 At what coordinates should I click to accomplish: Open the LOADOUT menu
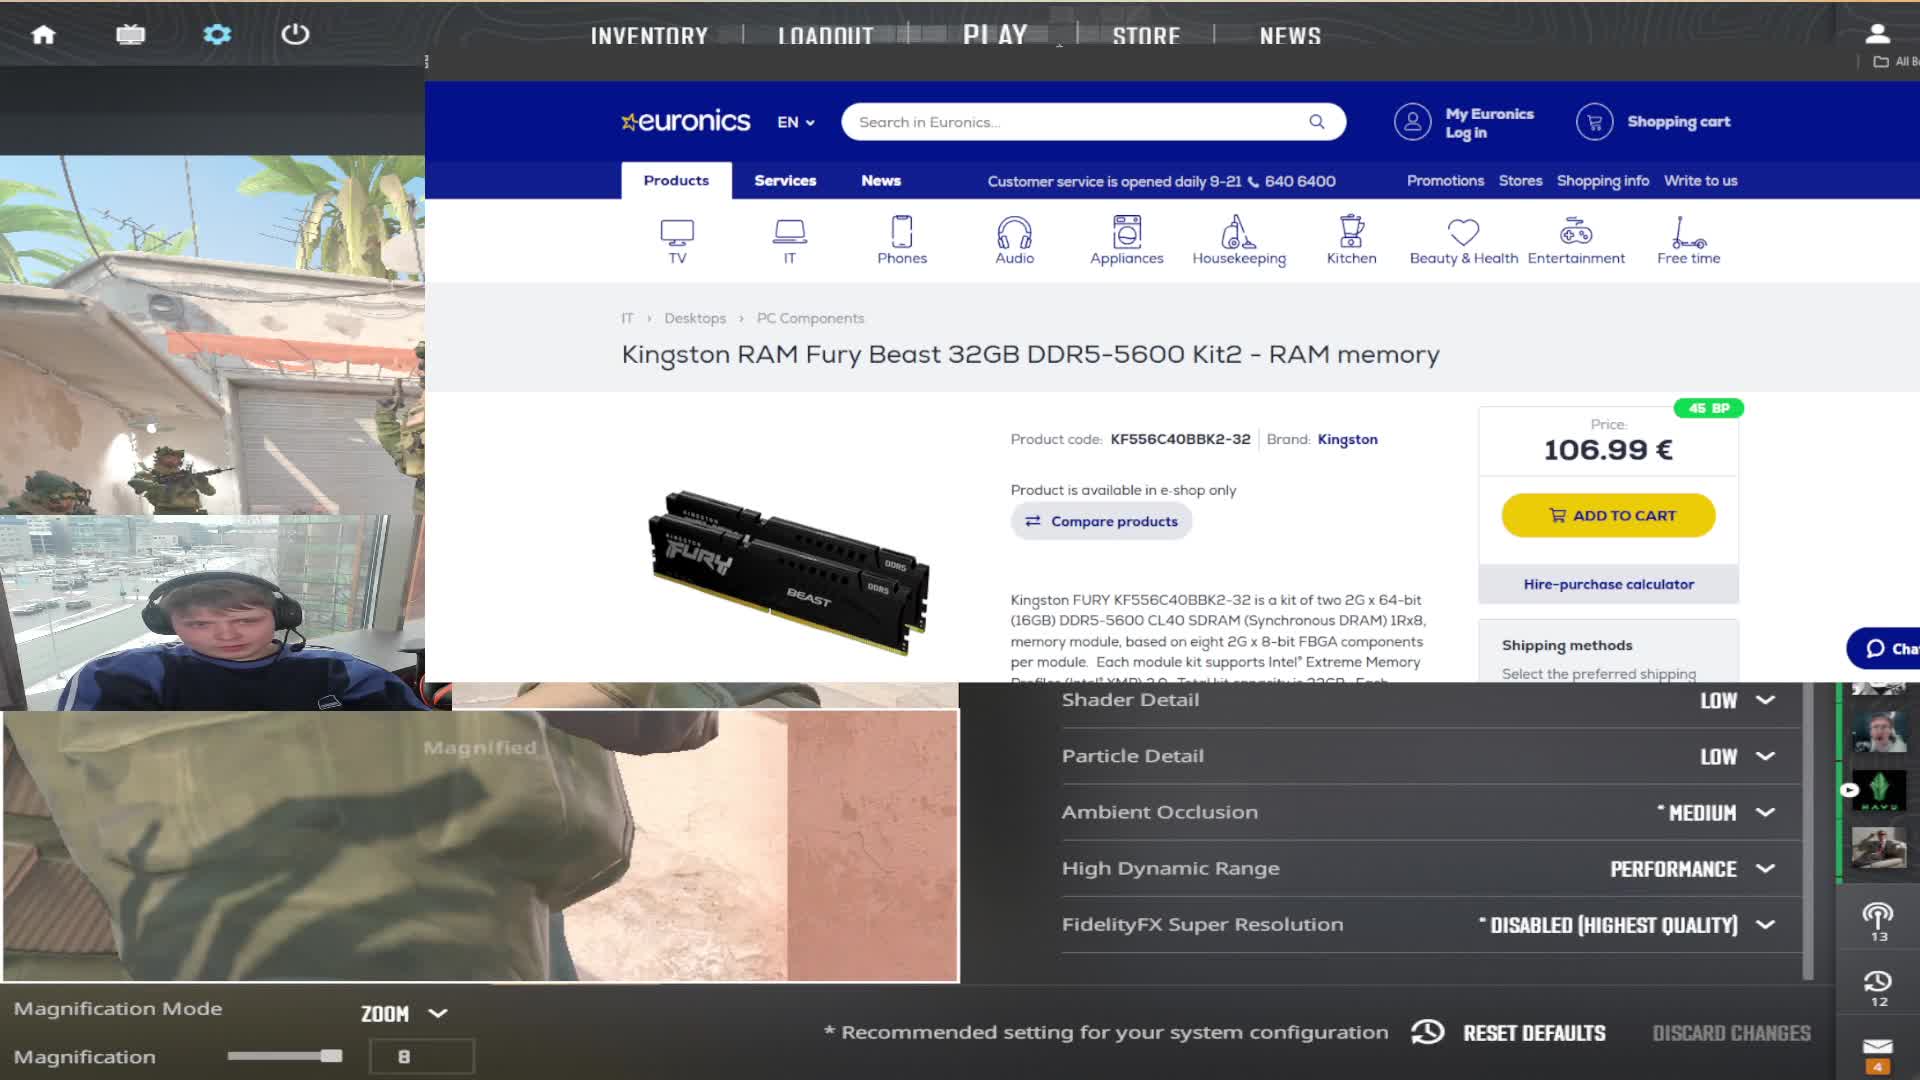click(825, 36)
